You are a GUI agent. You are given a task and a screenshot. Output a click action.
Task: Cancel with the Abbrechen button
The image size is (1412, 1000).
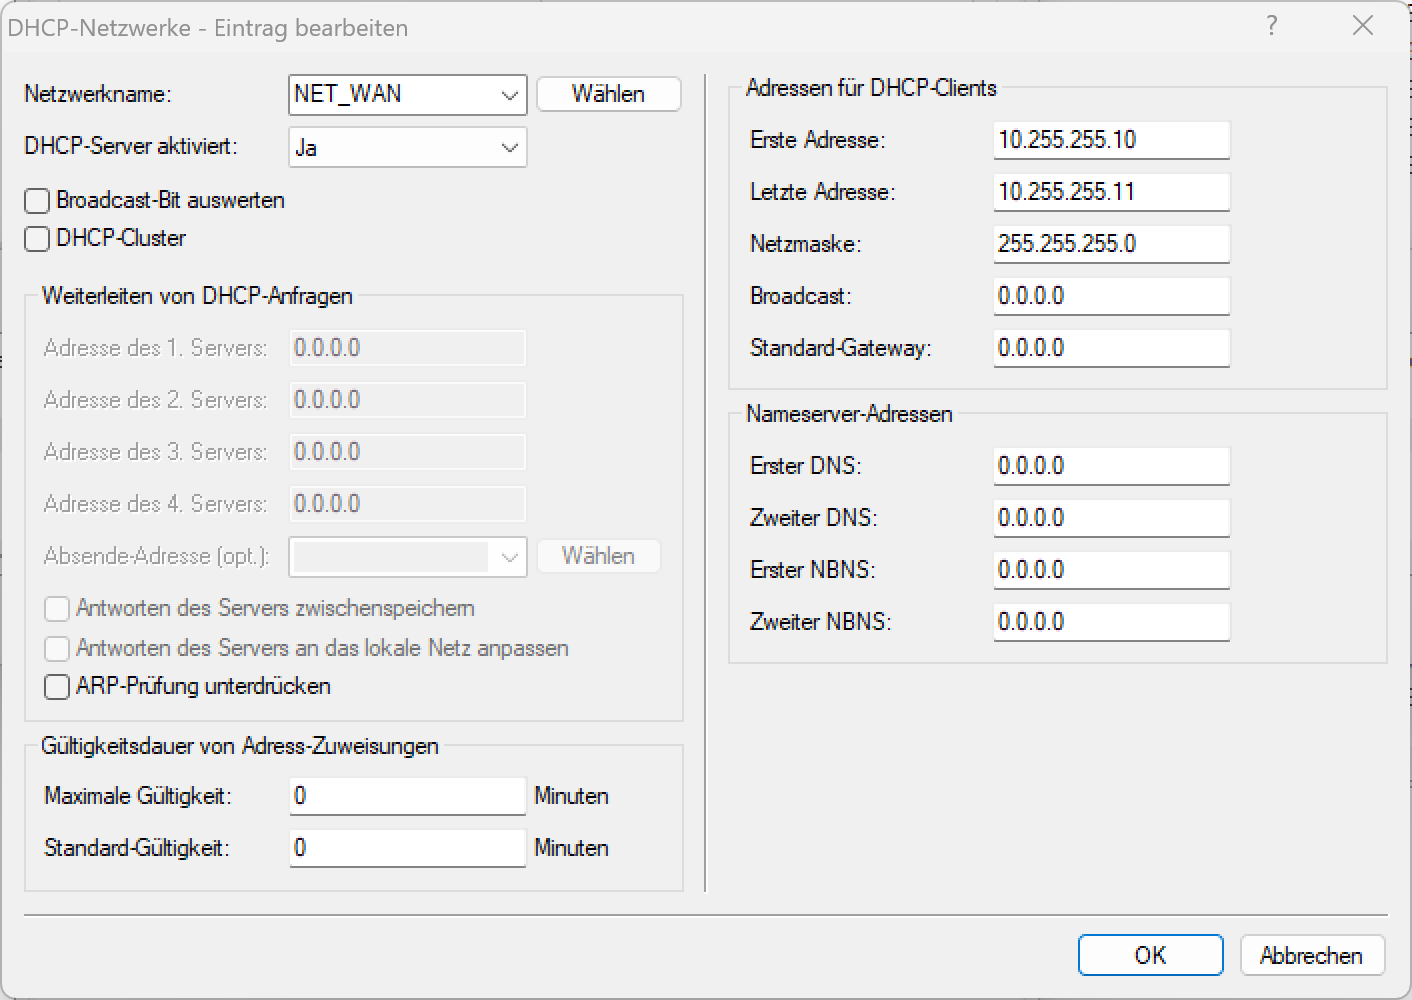point(1311,955)
